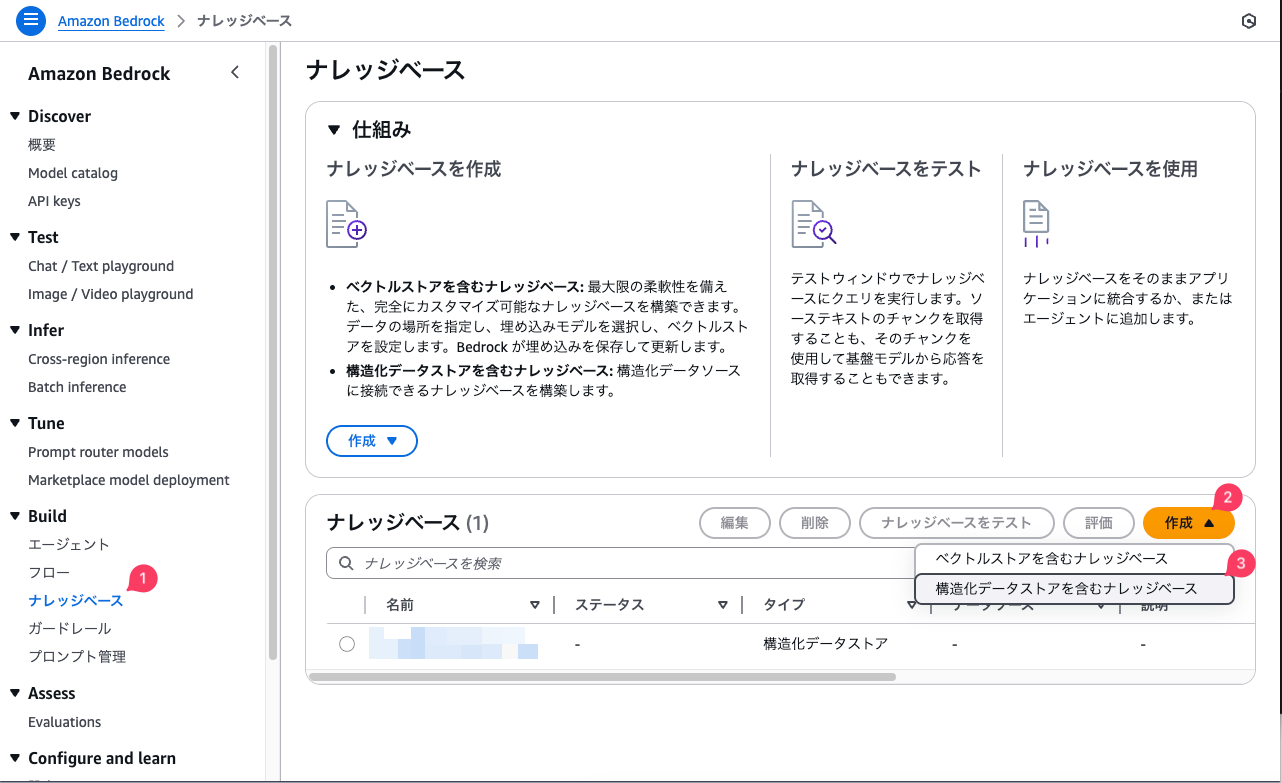Collapse the Tune section
The image size is (1282, 783).
pos(15,423)
